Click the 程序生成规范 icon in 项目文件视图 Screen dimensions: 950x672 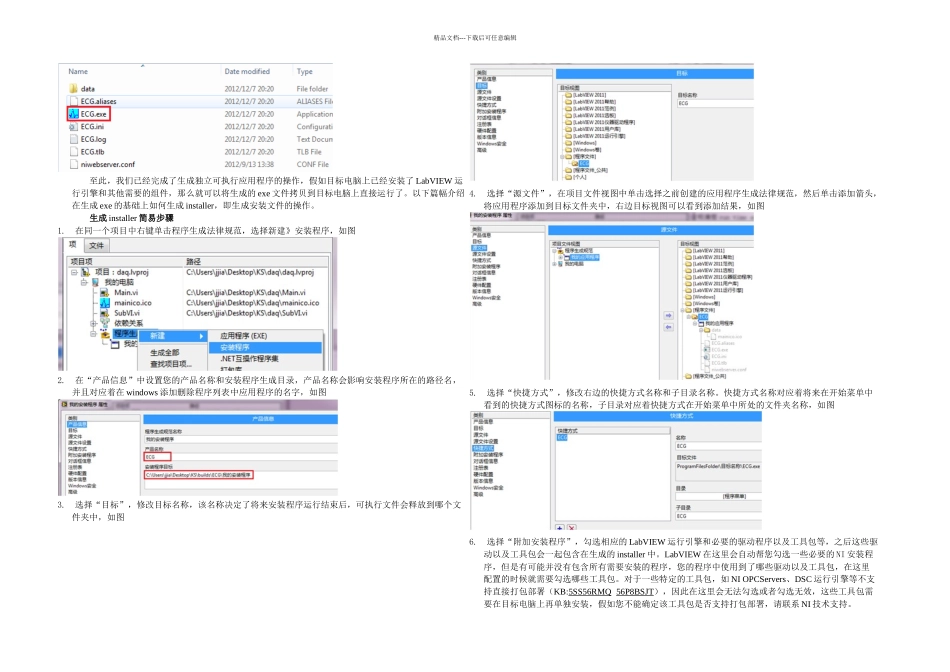click(560, 251)
